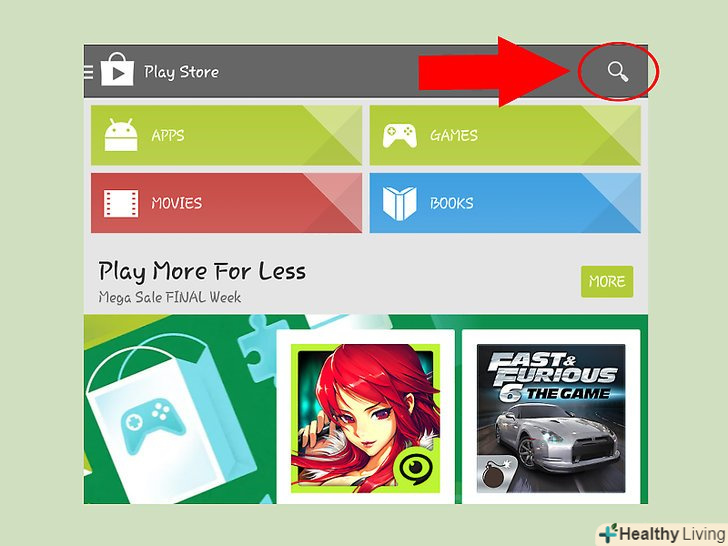Tap the Play Store shopping bag logo
Screen dimensions: 728x546
click(117, 69)
